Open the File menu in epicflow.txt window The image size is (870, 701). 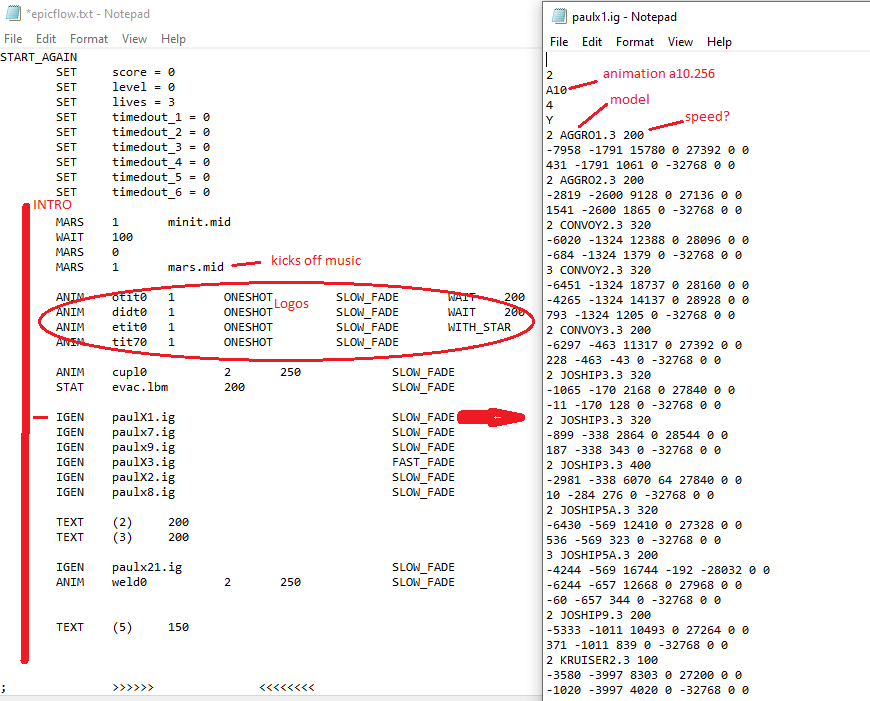(x=13, y=39)
